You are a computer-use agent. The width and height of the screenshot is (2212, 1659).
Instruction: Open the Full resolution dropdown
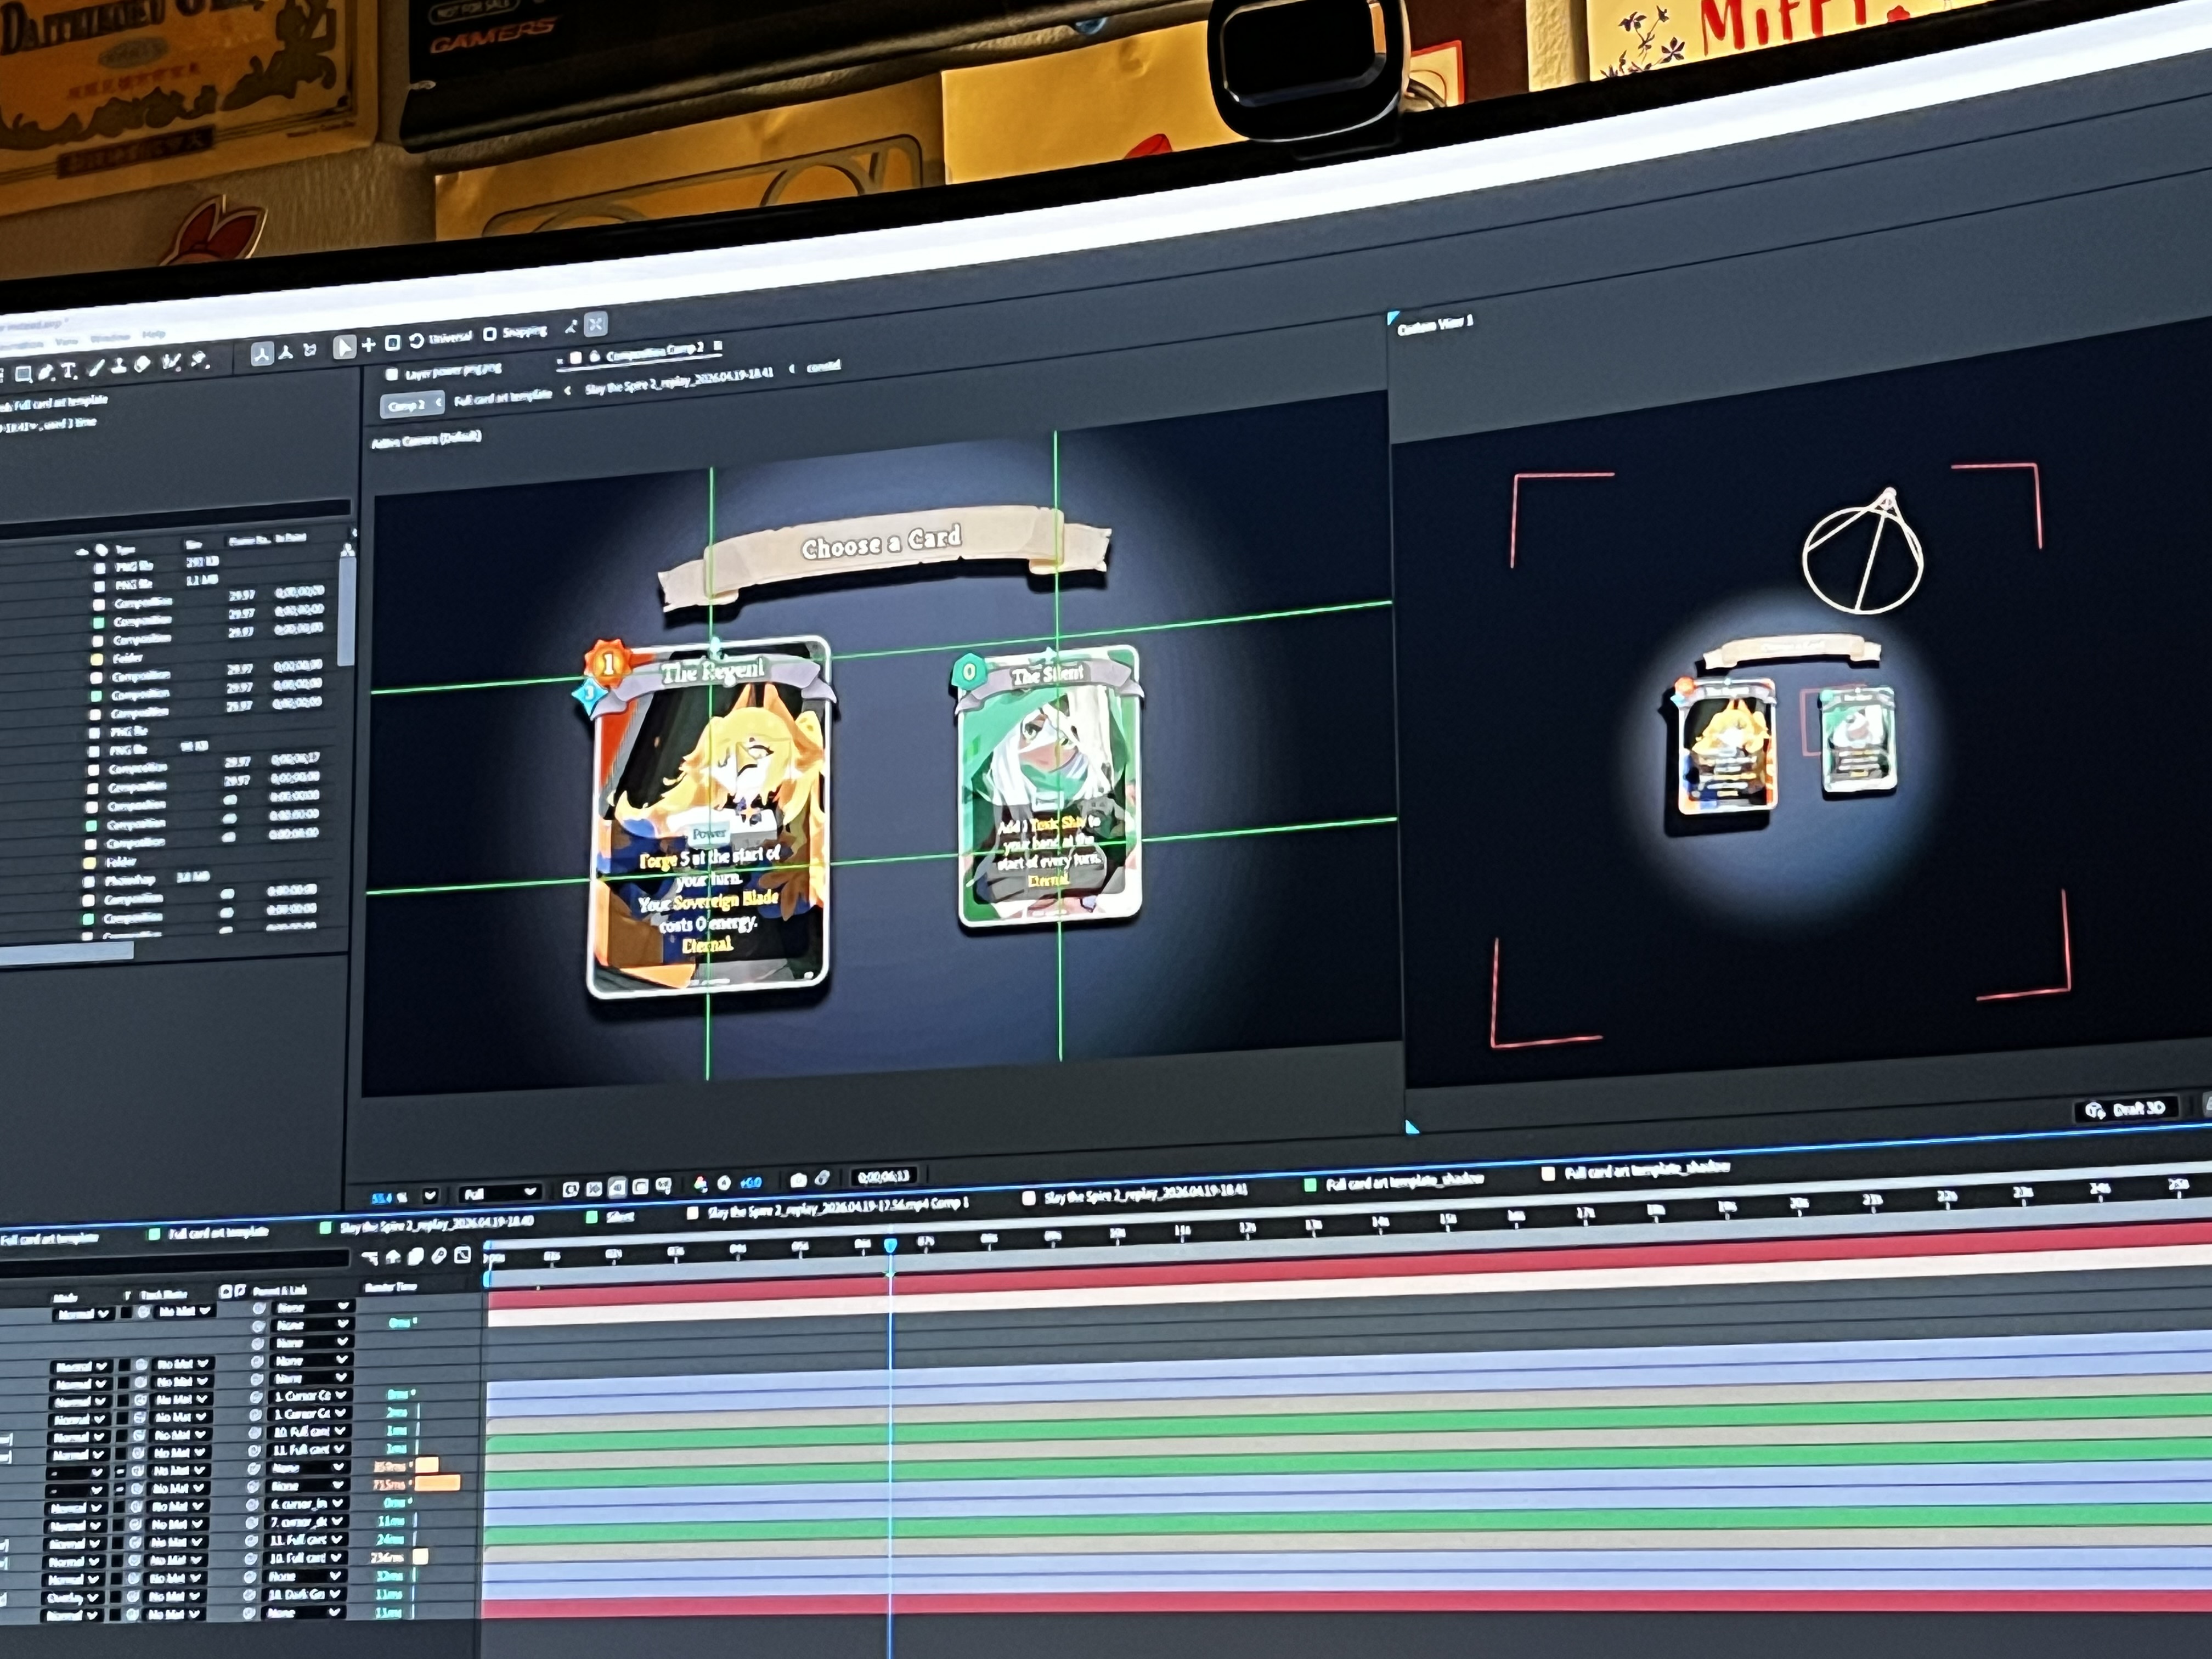(500, 1193)
